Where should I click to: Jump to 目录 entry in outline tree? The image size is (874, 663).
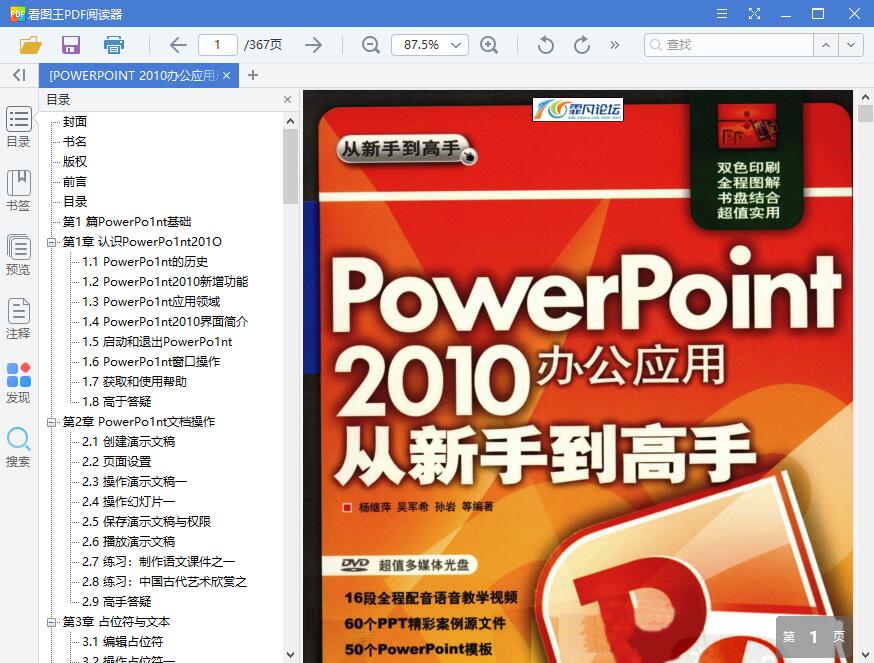tap(75, 202)
